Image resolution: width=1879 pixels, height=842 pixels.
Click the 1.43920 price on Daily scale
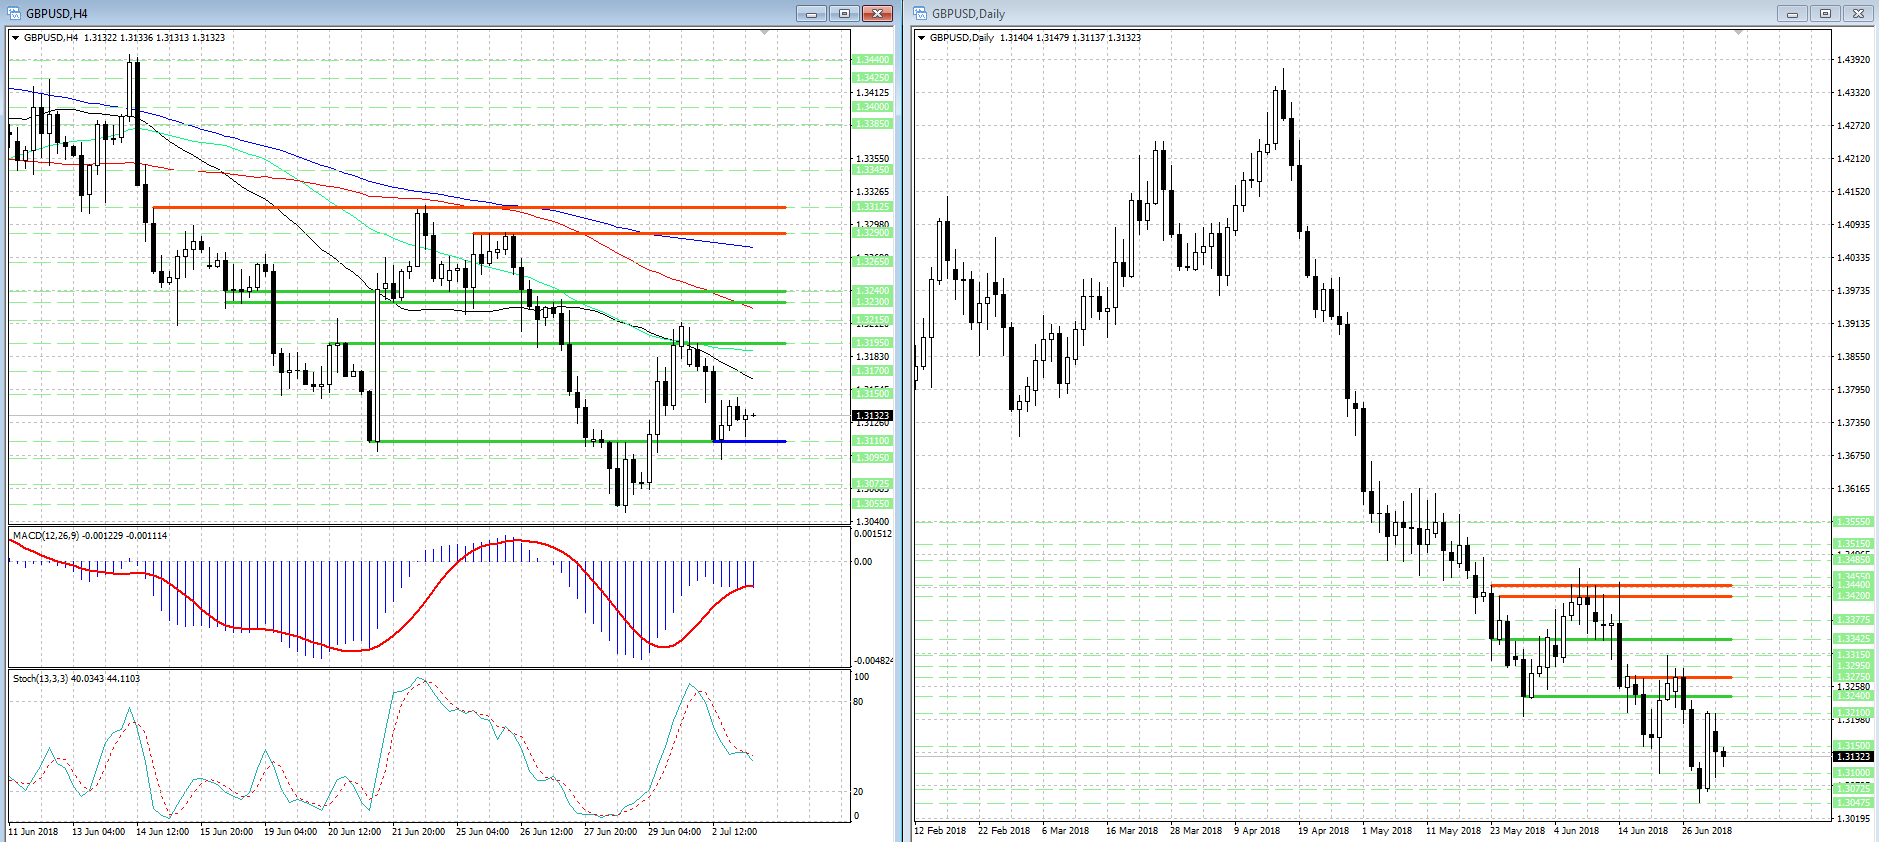pos(1853,60)
